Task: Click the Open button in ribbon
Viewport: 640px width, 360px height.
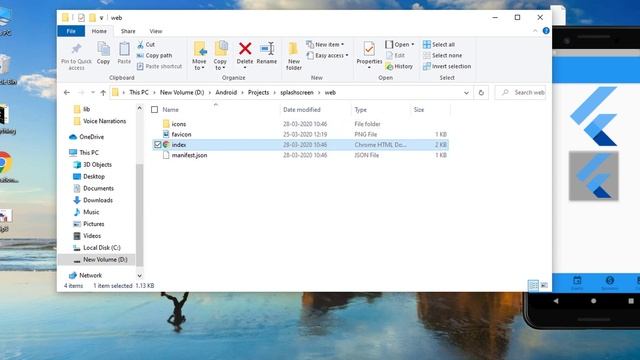Action: tap(400, 44)
